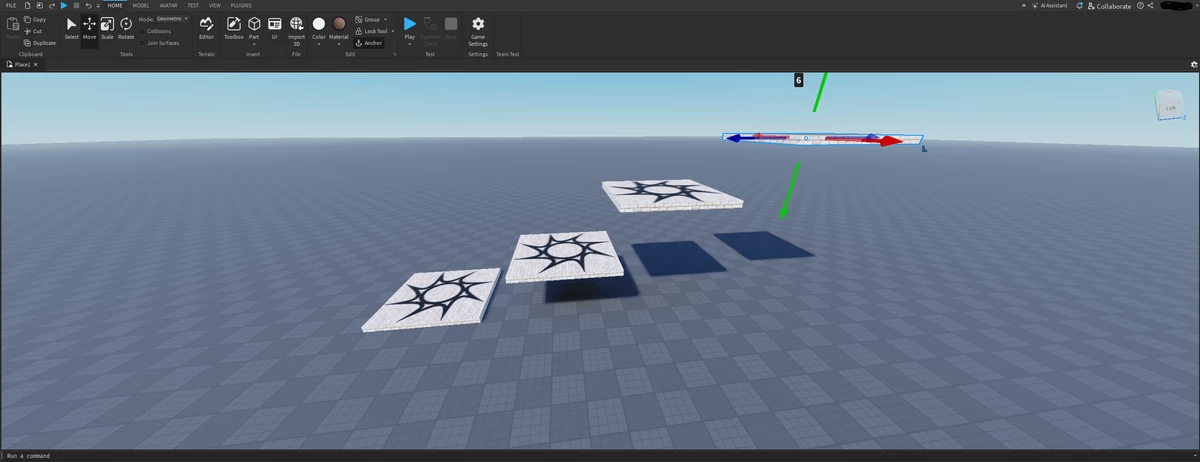Select the Move tool
The width and height of the screenshot is (1200, 462).
89,27
